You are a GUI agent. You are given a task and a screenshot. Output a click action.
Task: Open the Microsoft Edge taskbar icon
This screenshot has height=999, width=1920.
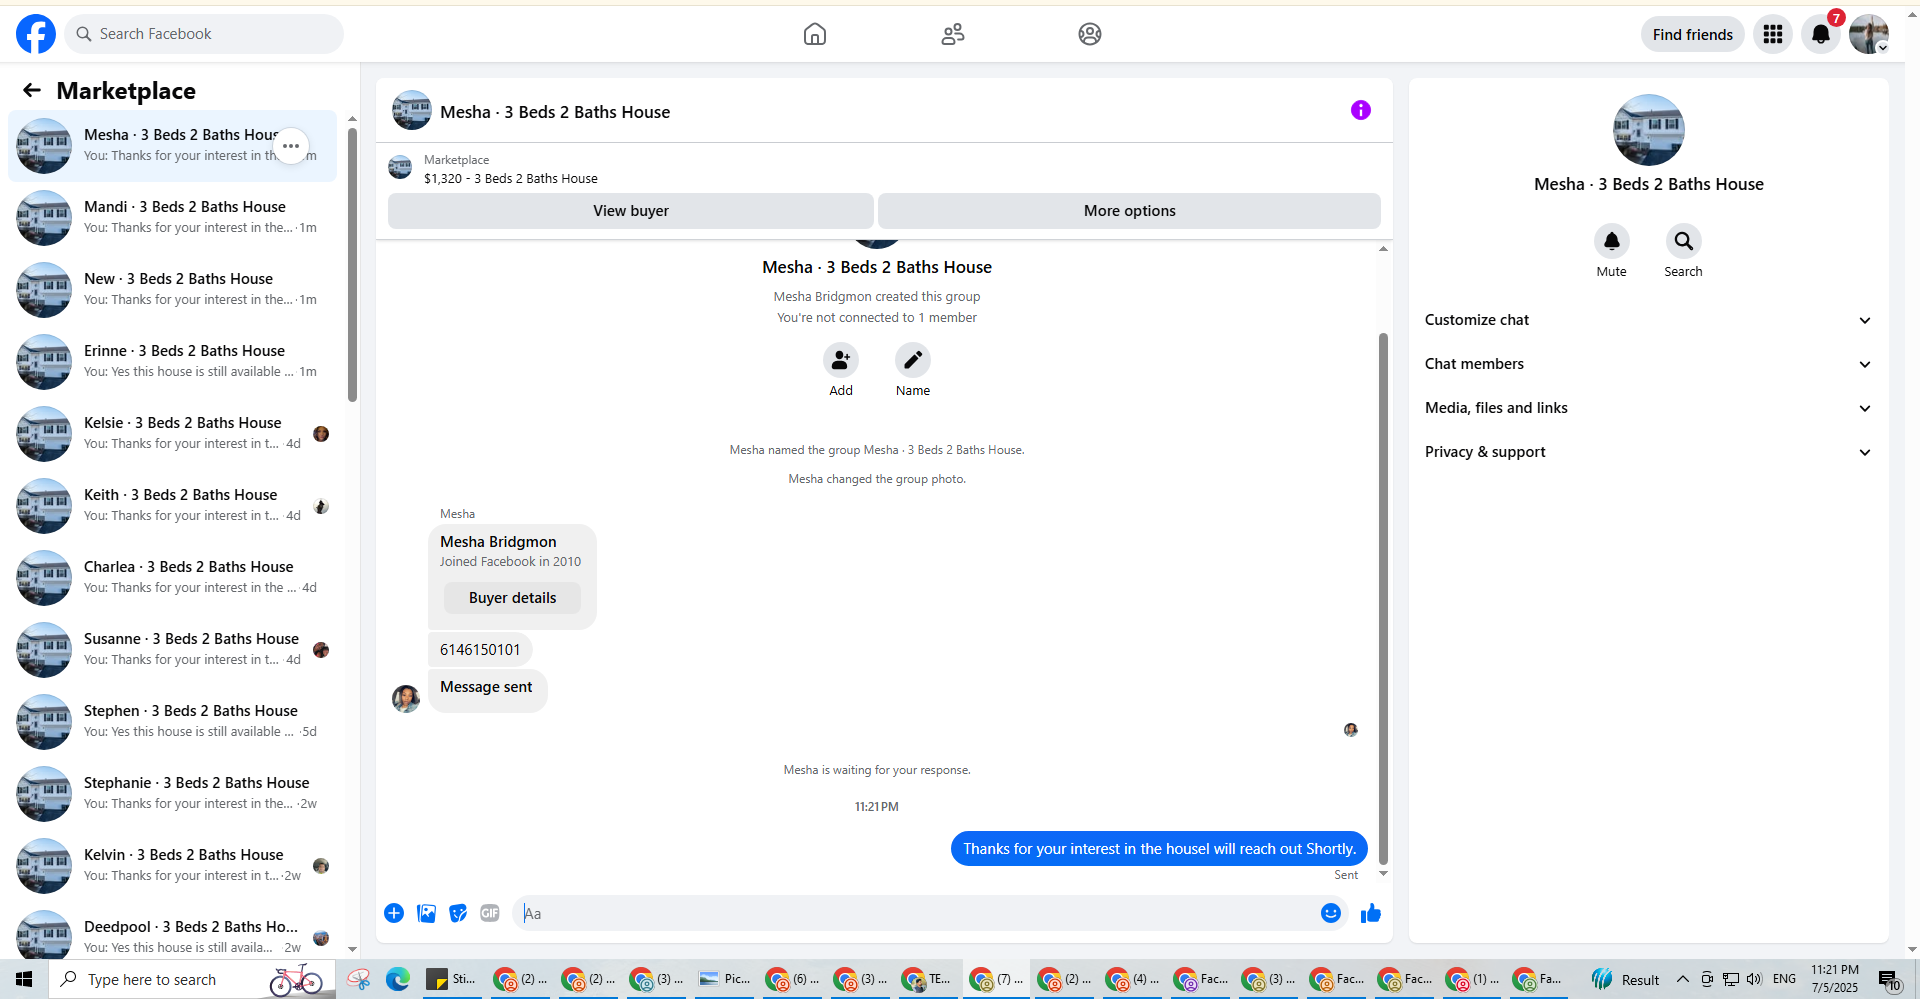click(x=398, y=979)
